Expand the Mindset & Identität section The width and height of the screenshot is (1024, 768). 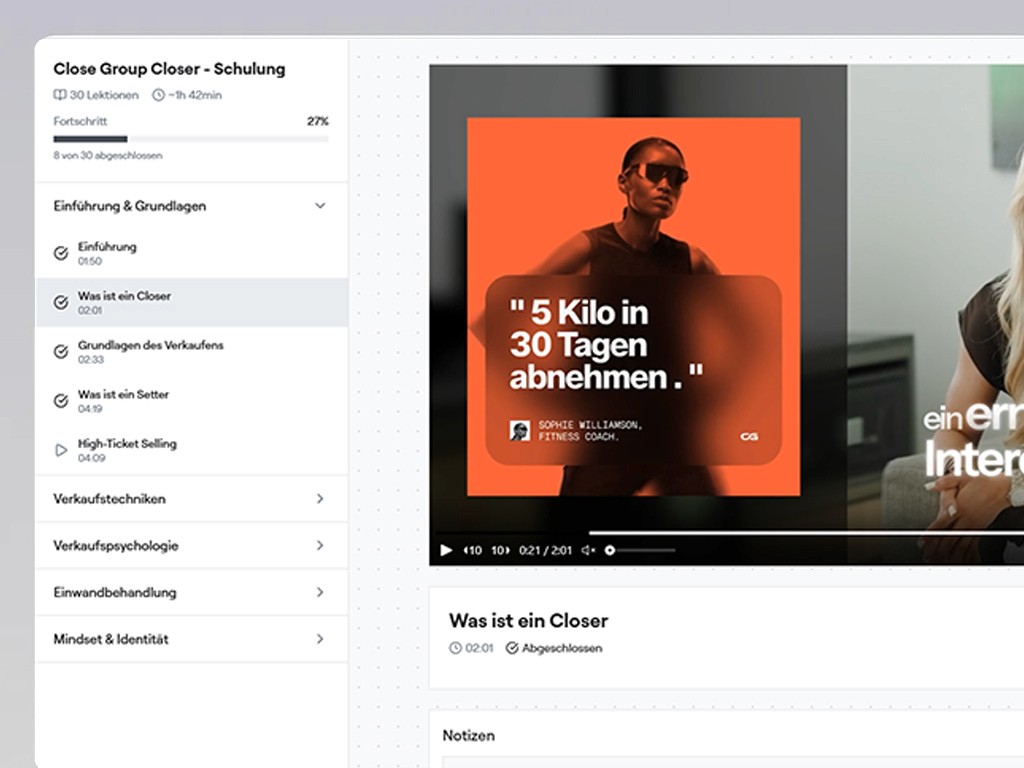[x=191, y=639]
